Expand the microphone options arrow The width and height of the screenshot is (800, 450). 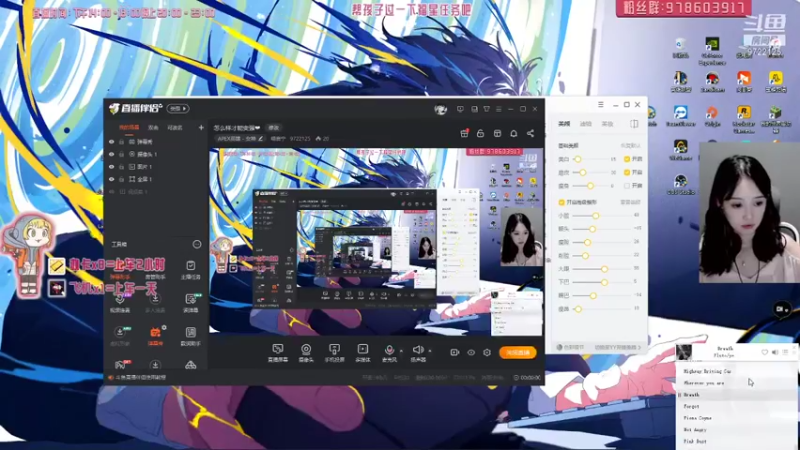[401, 351]
